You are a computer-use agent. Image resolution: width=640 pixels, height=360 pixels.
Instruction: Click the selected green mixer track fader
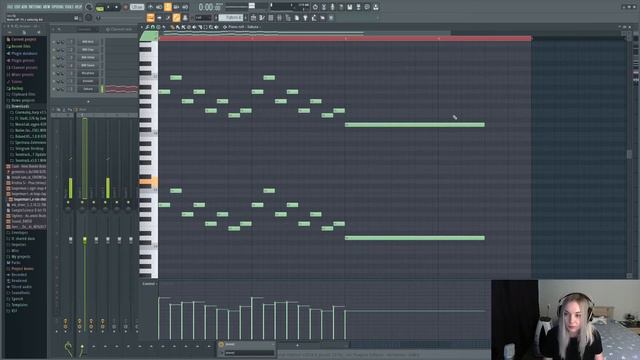[x=84, y=240]
